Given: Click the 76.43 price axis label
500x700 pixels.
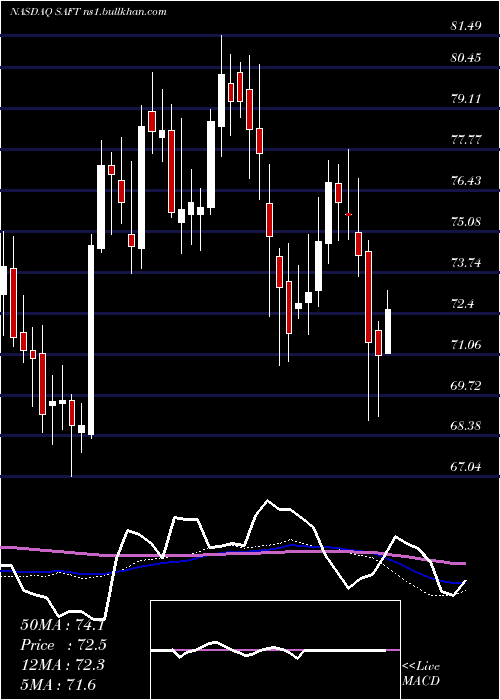Looking at the screenshot, I should click(467, 181).
